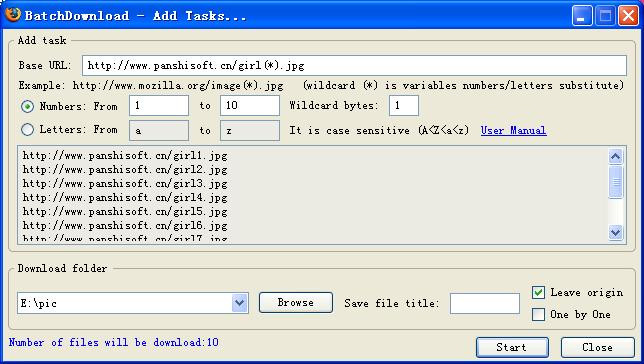Click the mozilla.org example URL text
Image resolution: width=644 pixels, height=364 pixels.
click(x=178, y=85)
